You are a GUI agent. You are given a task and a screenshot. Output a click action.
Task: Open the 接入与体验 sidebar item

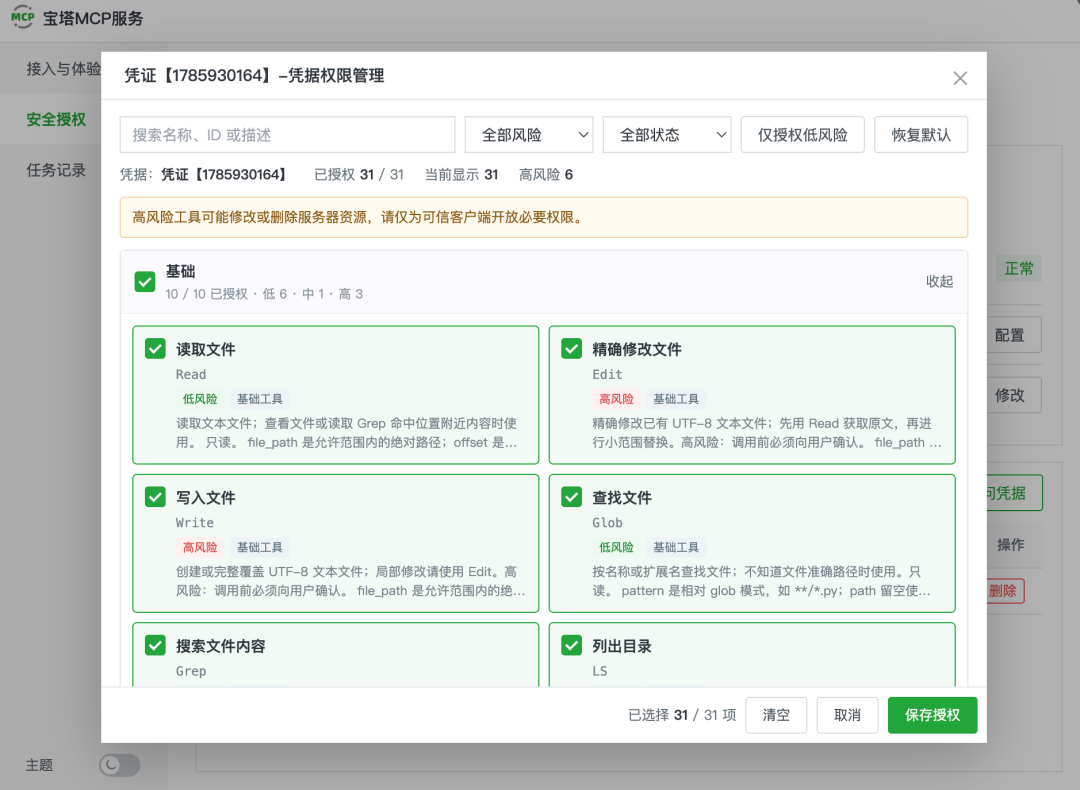pyautogui.click(x=63, y=69)
